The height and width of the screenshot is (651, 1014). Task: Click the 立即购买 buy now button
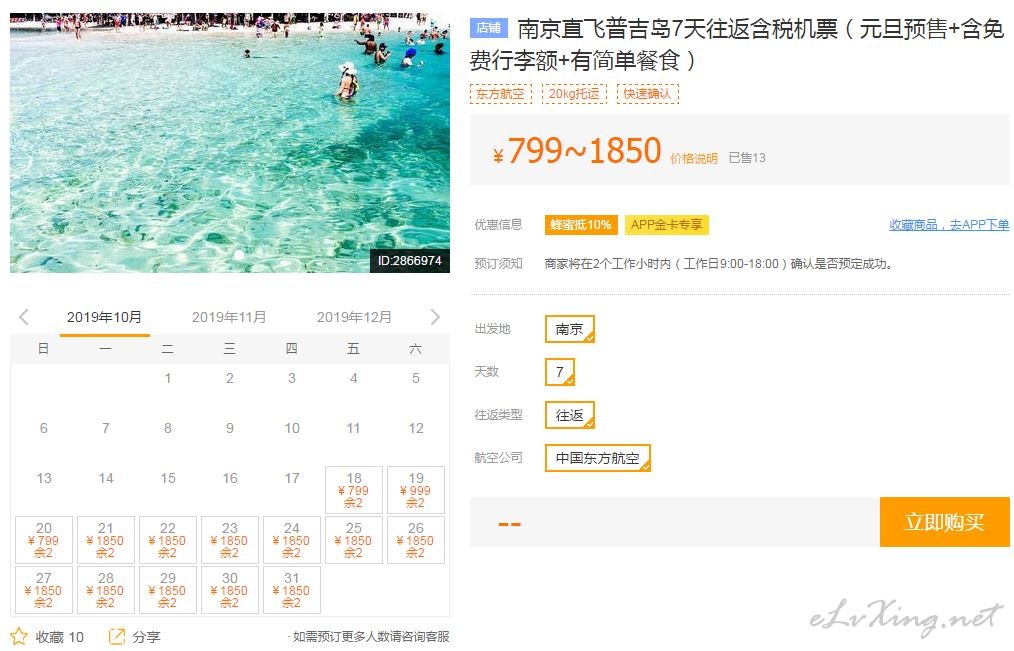(944, 522)
